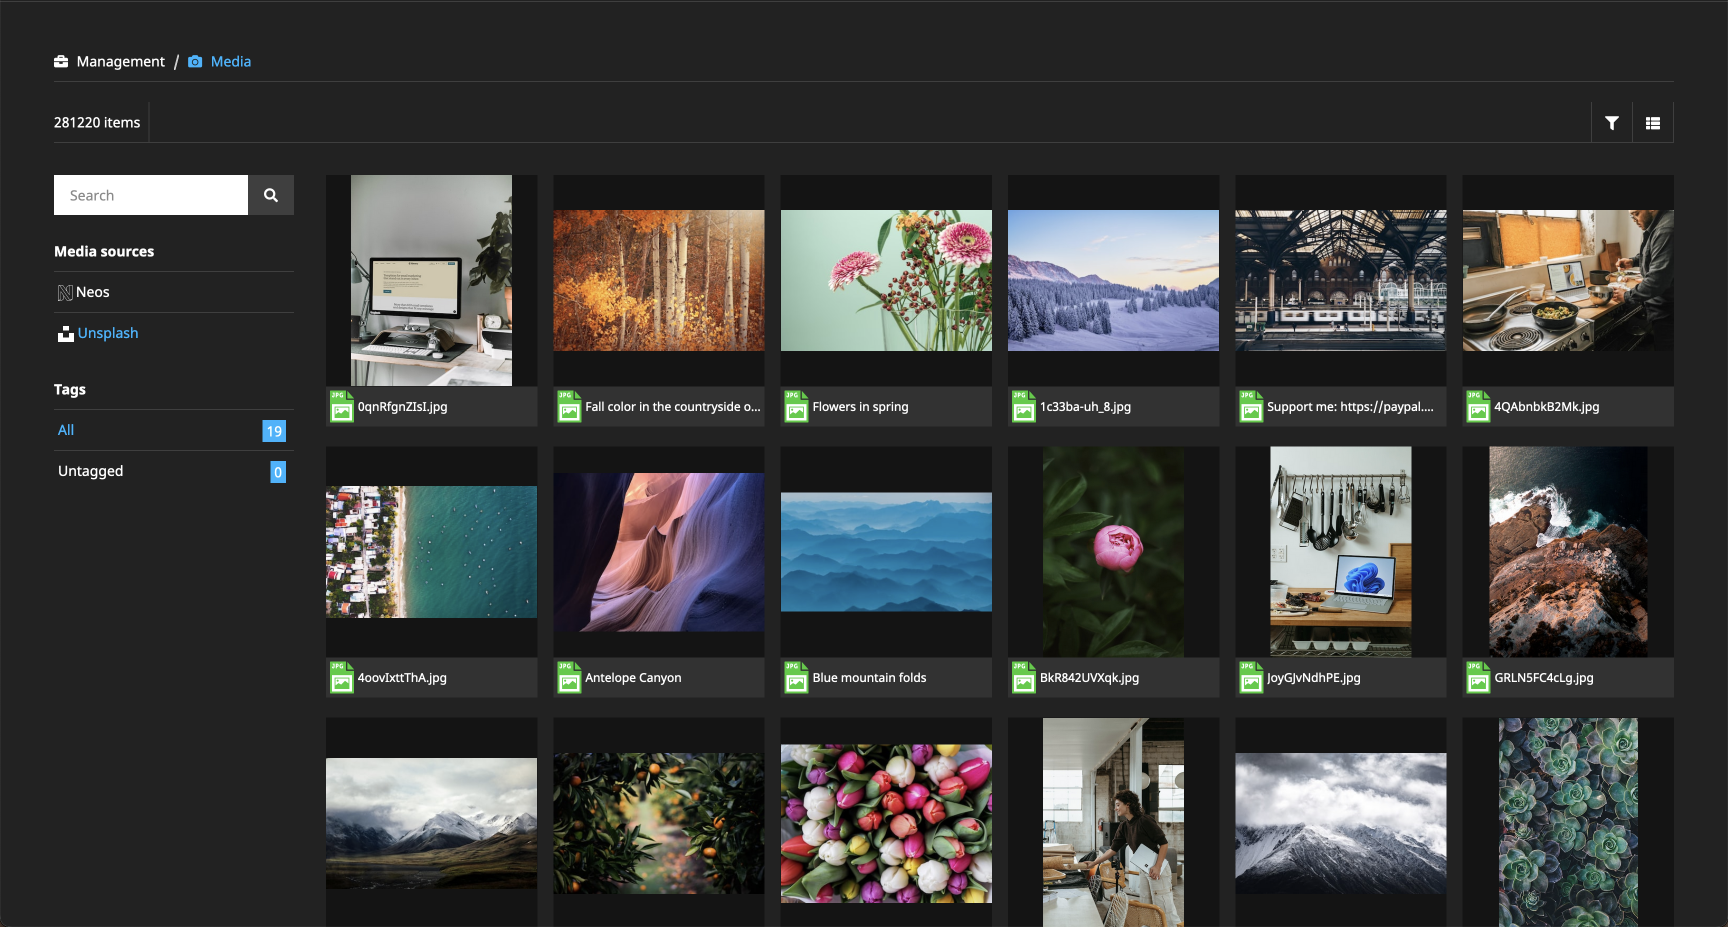Click JPG icon beside Flowers in spring
This screenshot has height=927, width=1728.
796,407
